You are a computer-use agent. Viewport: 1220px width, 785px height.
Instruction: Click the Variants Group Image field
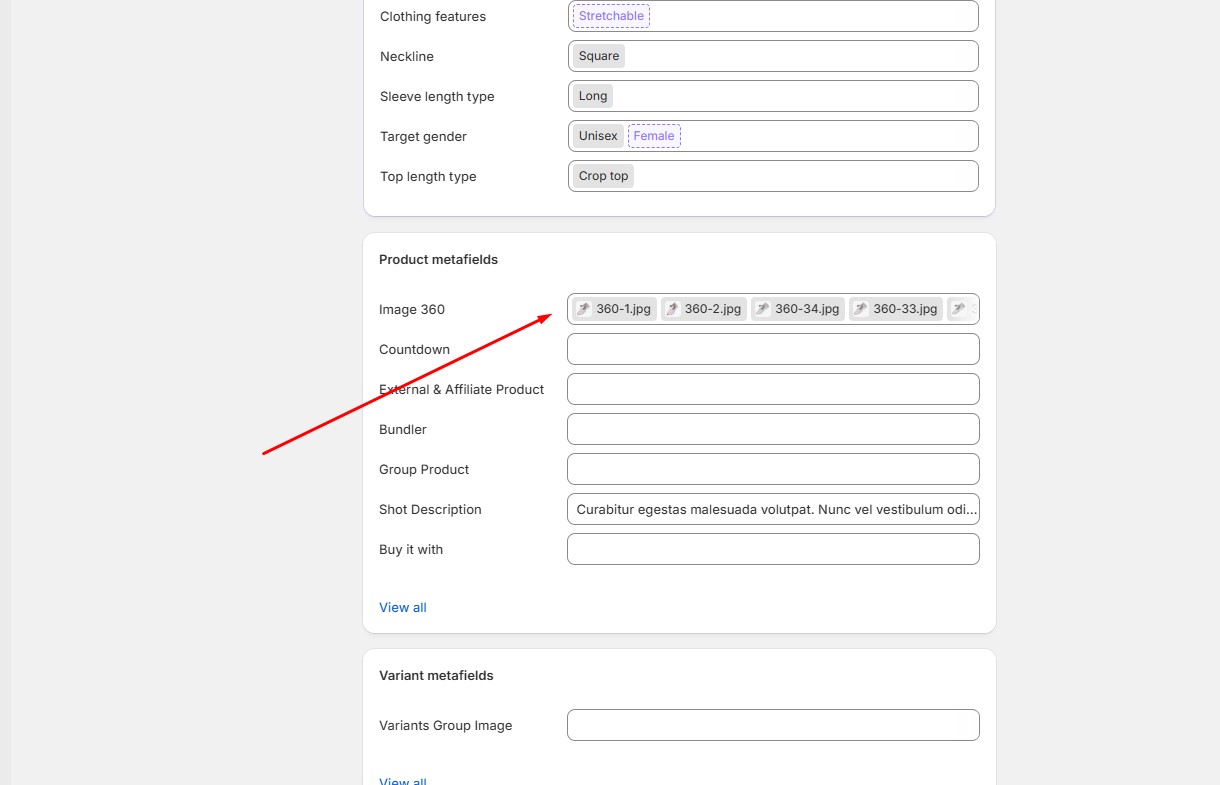(x=772, y=725)
